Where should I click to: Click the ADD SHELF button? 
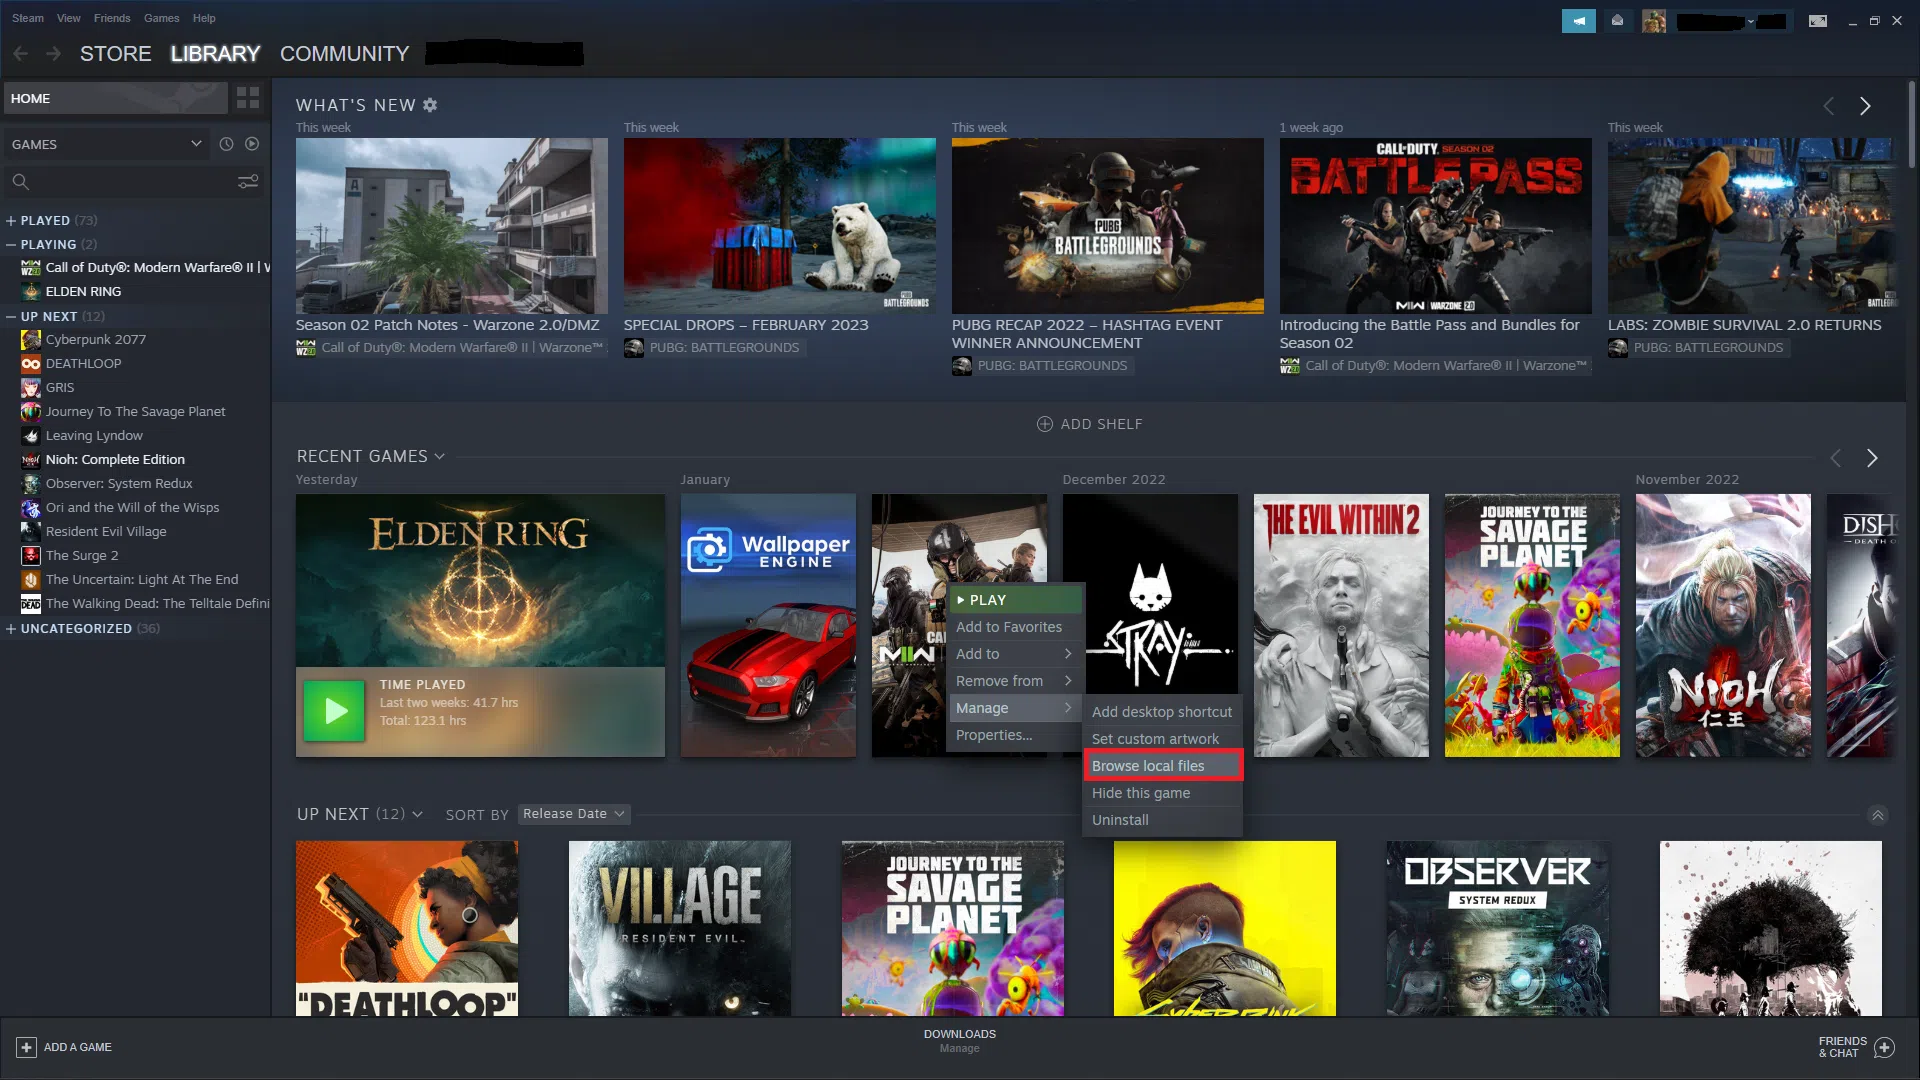1089,424
